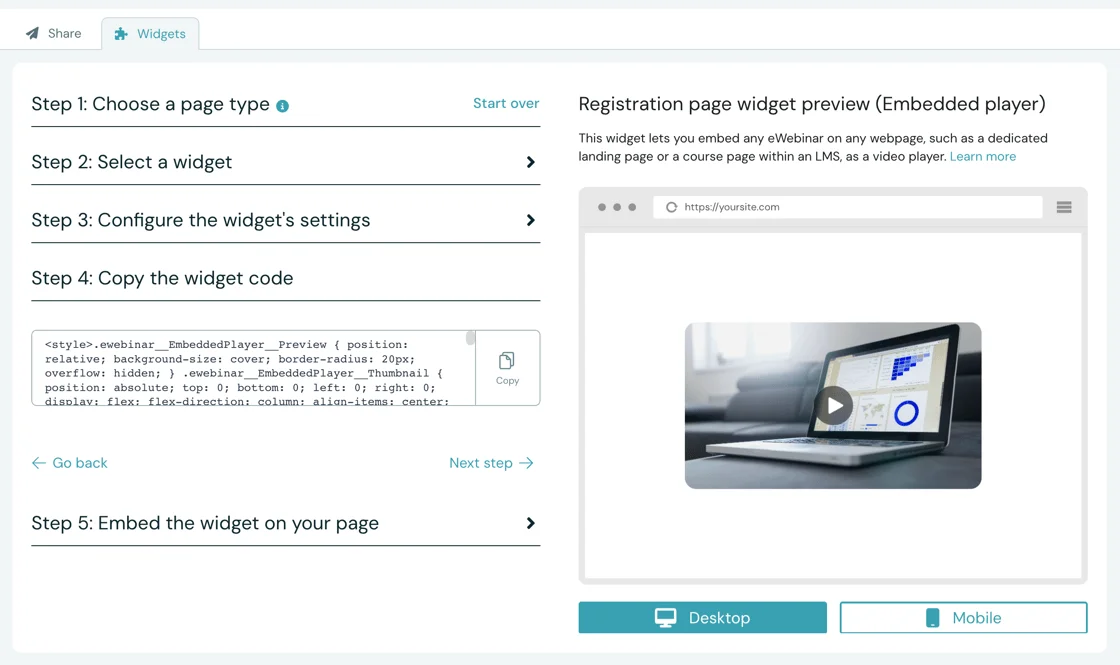
Task: Expand Step 2: Select a widget
Action: point(286,162)
